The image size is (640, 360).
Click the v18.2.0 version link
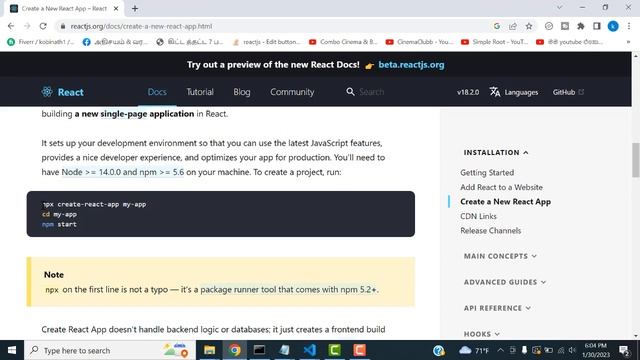(x=468, y=92)
